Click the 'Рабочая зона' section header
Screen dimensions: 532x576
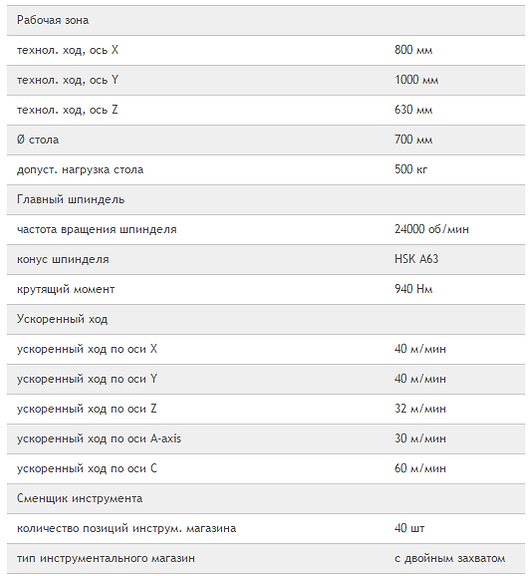(x=53, y=20)
